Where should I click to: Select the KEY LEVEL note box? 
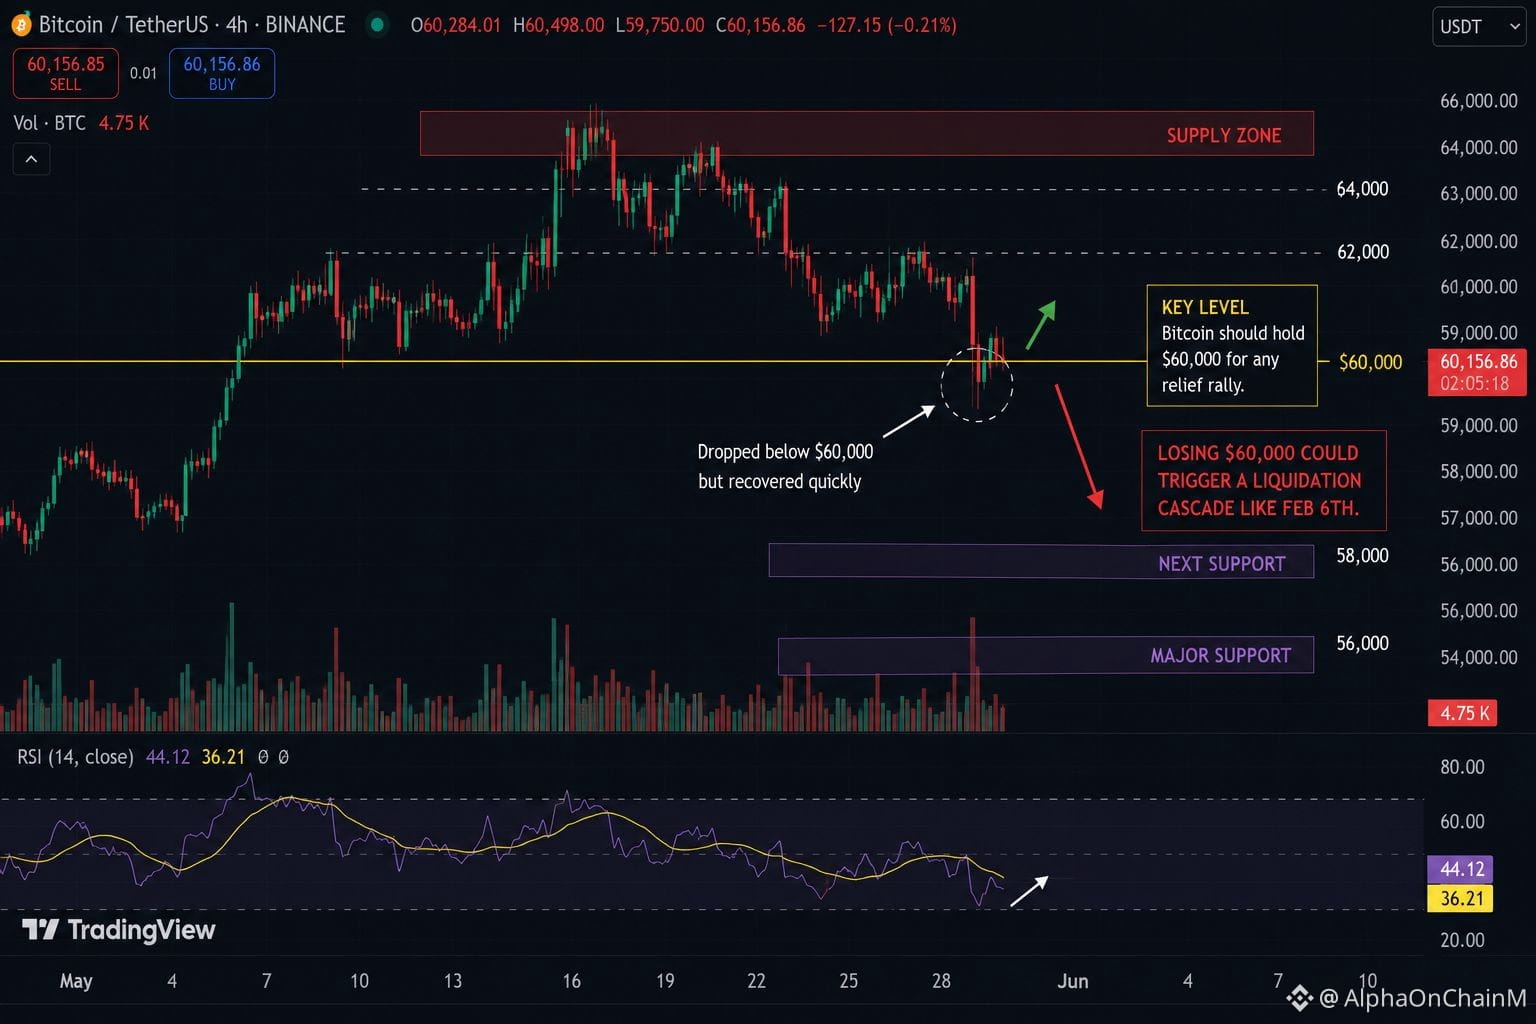1232,346
